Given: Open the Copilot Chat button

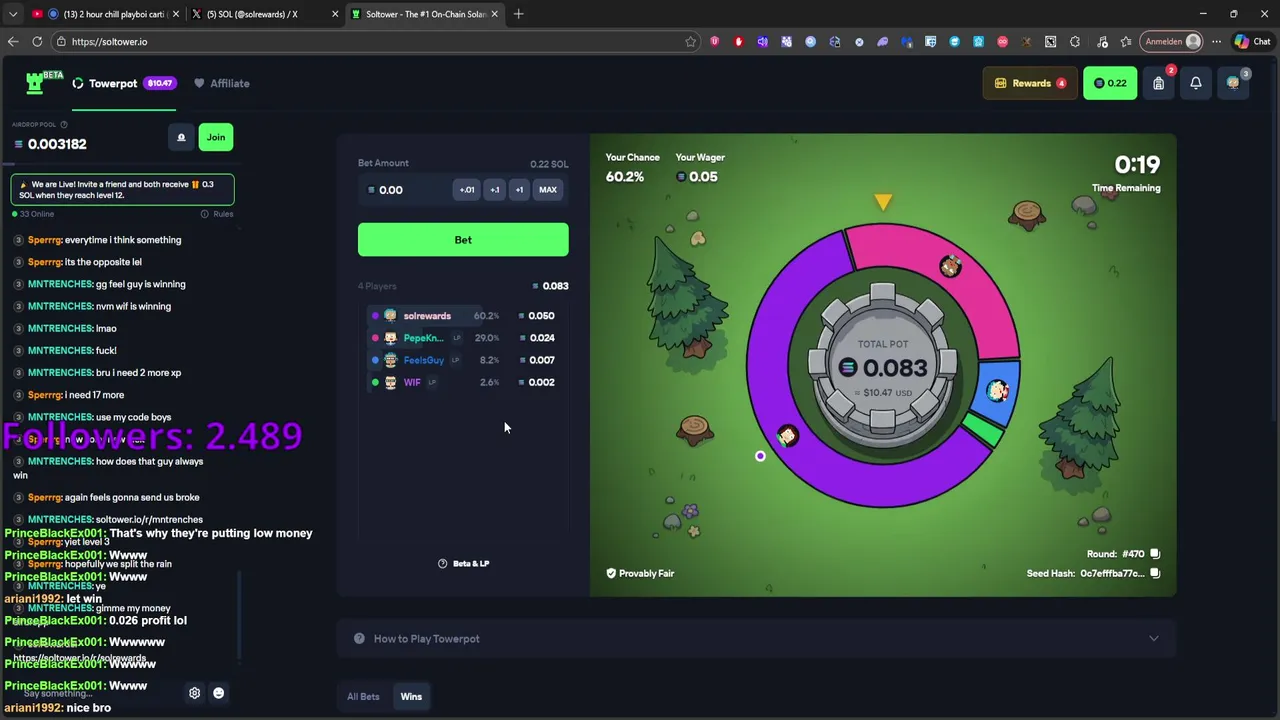Looking at the screenshot, I should [1252, 42].
